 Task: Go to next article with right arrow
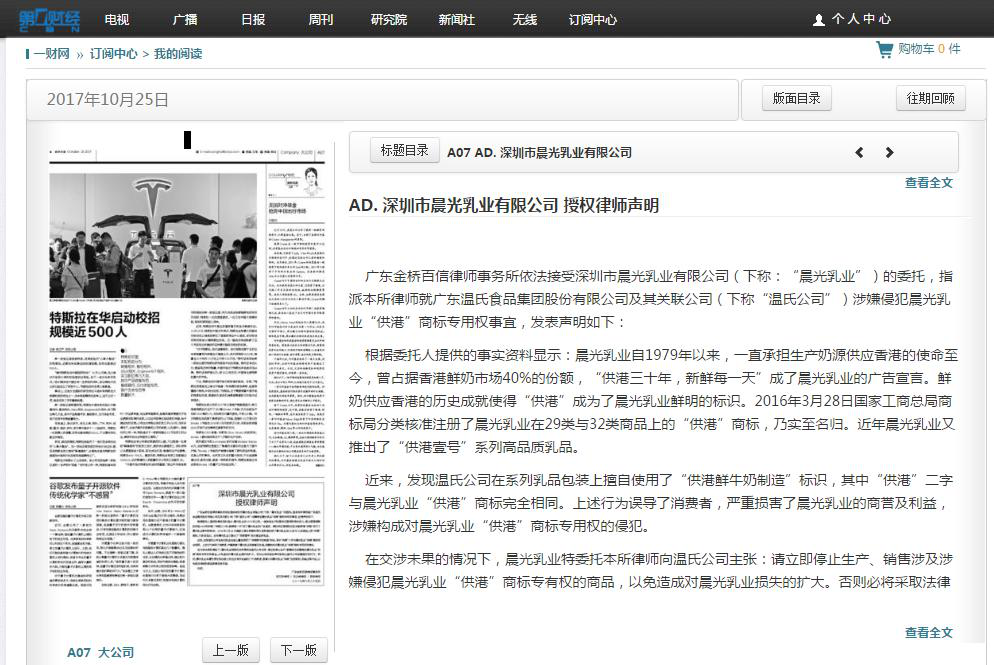point(889,152)
